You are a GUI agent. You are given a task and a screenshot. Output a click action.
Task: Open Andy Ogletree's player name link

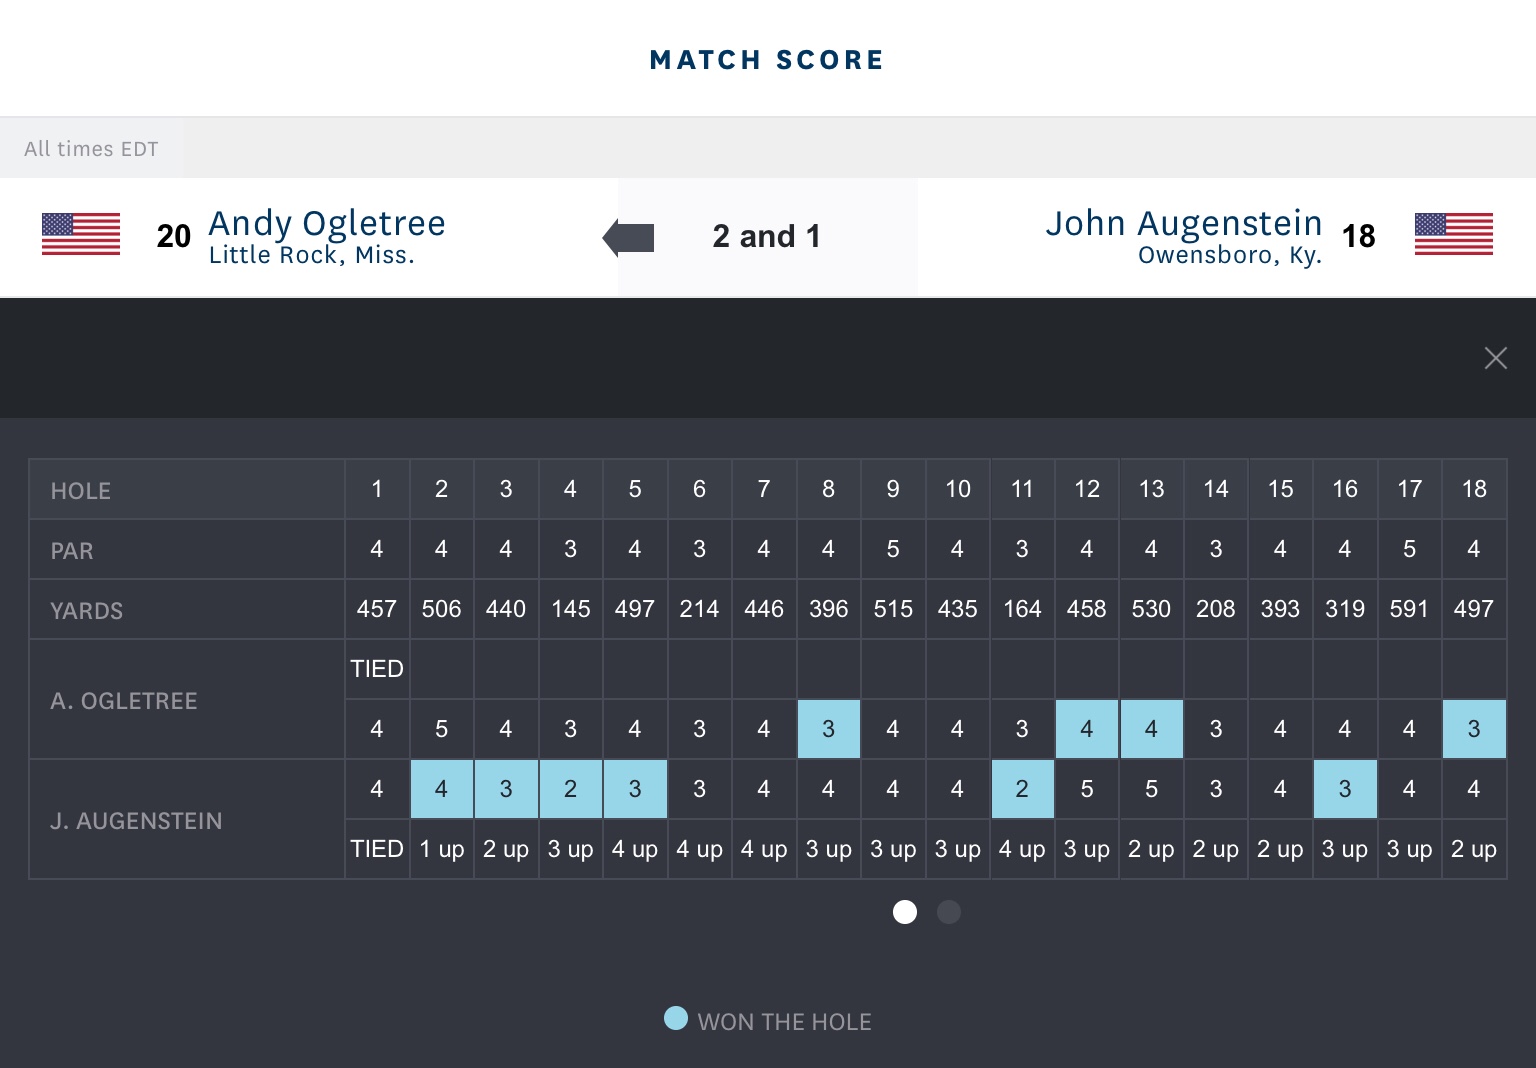pos(326,223)
